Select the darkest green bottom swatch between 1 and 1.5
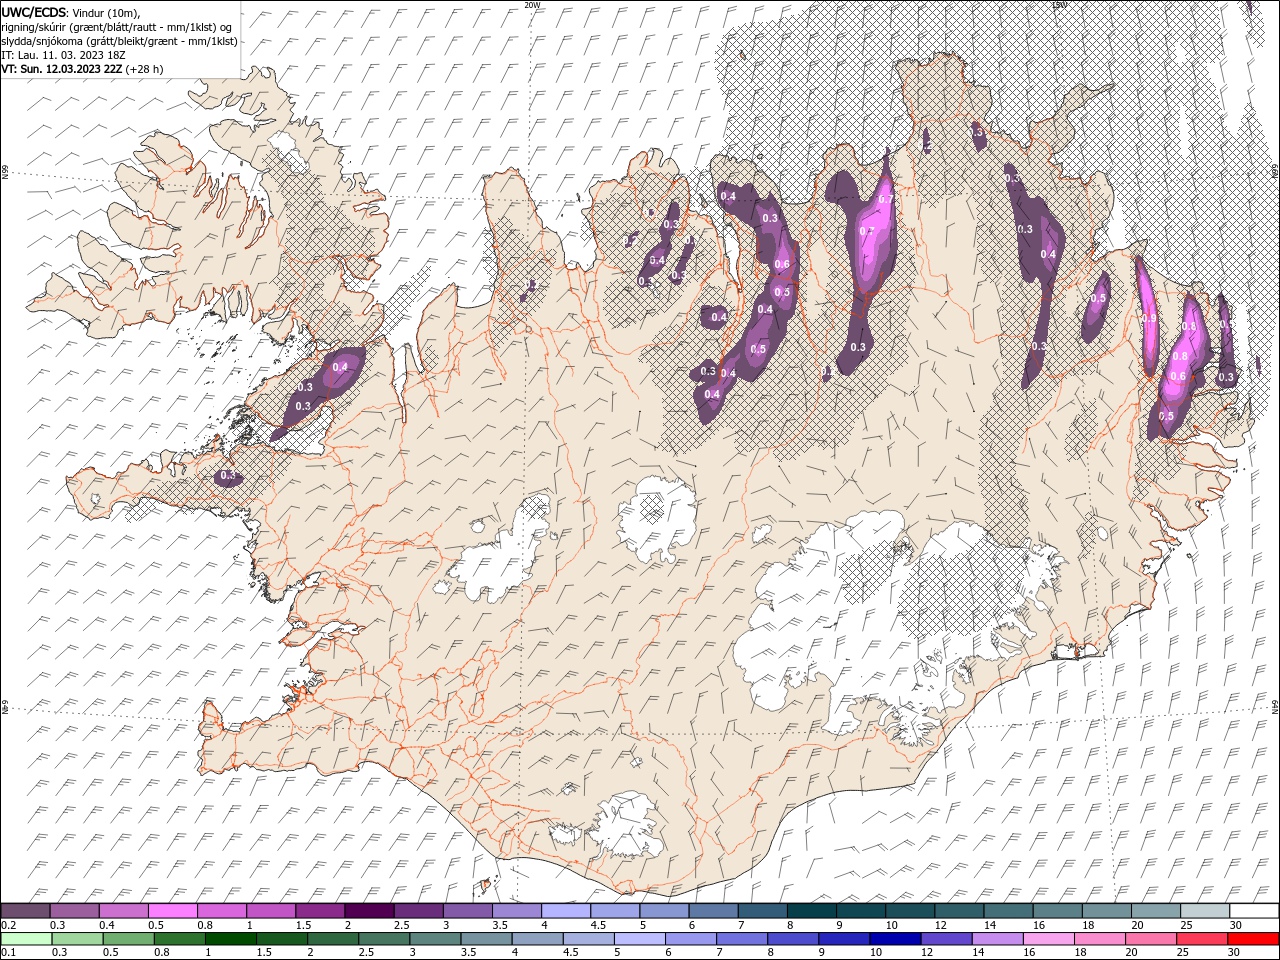The width and height of the screenshot is (1280, 960). [230, 939]
